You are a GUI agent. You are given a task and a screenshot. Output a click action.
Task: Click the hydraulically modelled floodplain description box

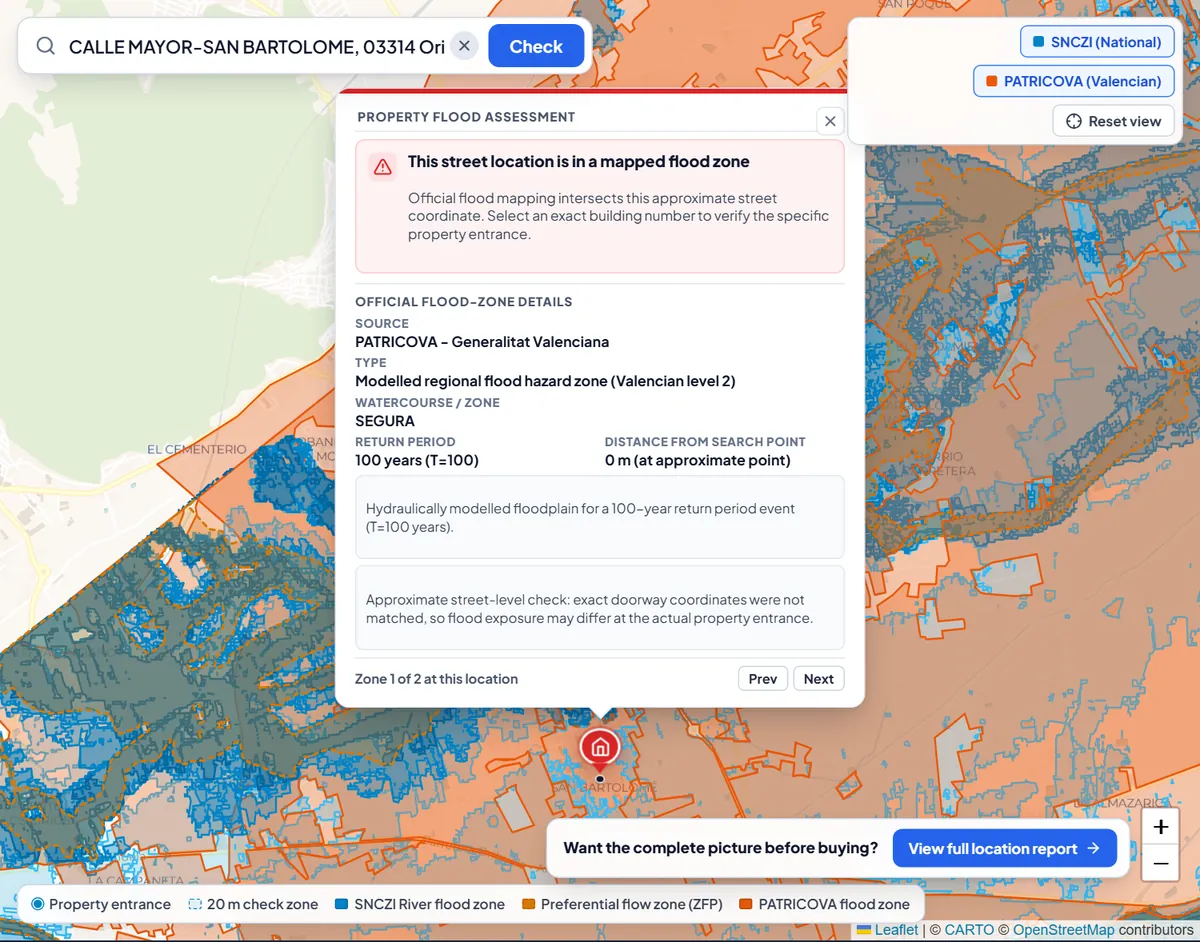[600, 517]
